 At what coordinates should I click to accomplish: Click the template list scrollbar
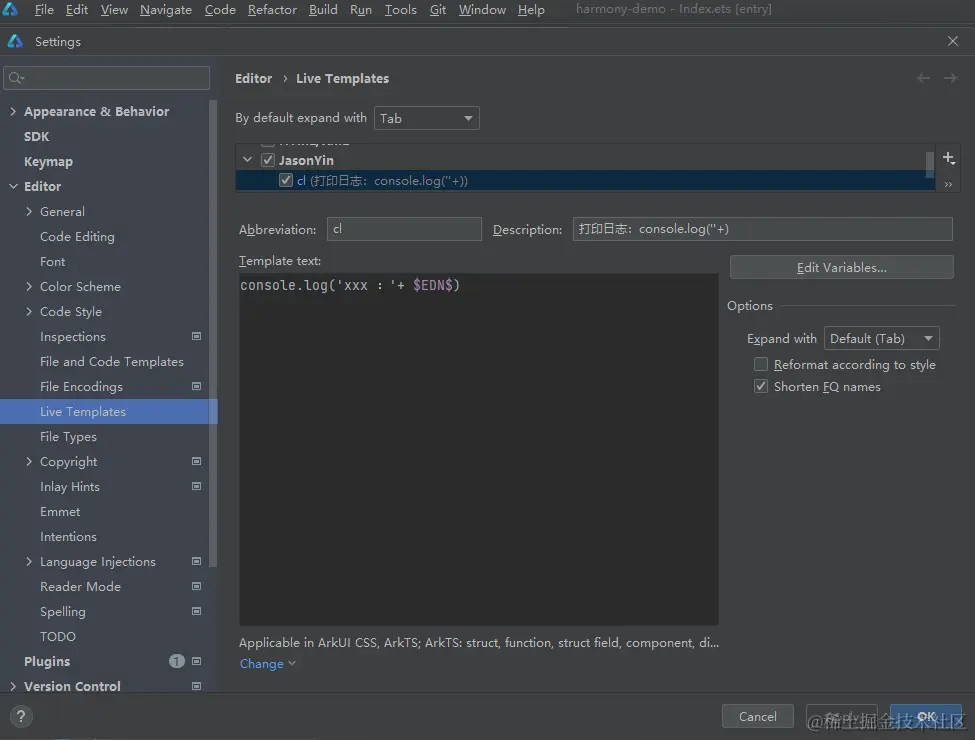(x=930, y=164)
